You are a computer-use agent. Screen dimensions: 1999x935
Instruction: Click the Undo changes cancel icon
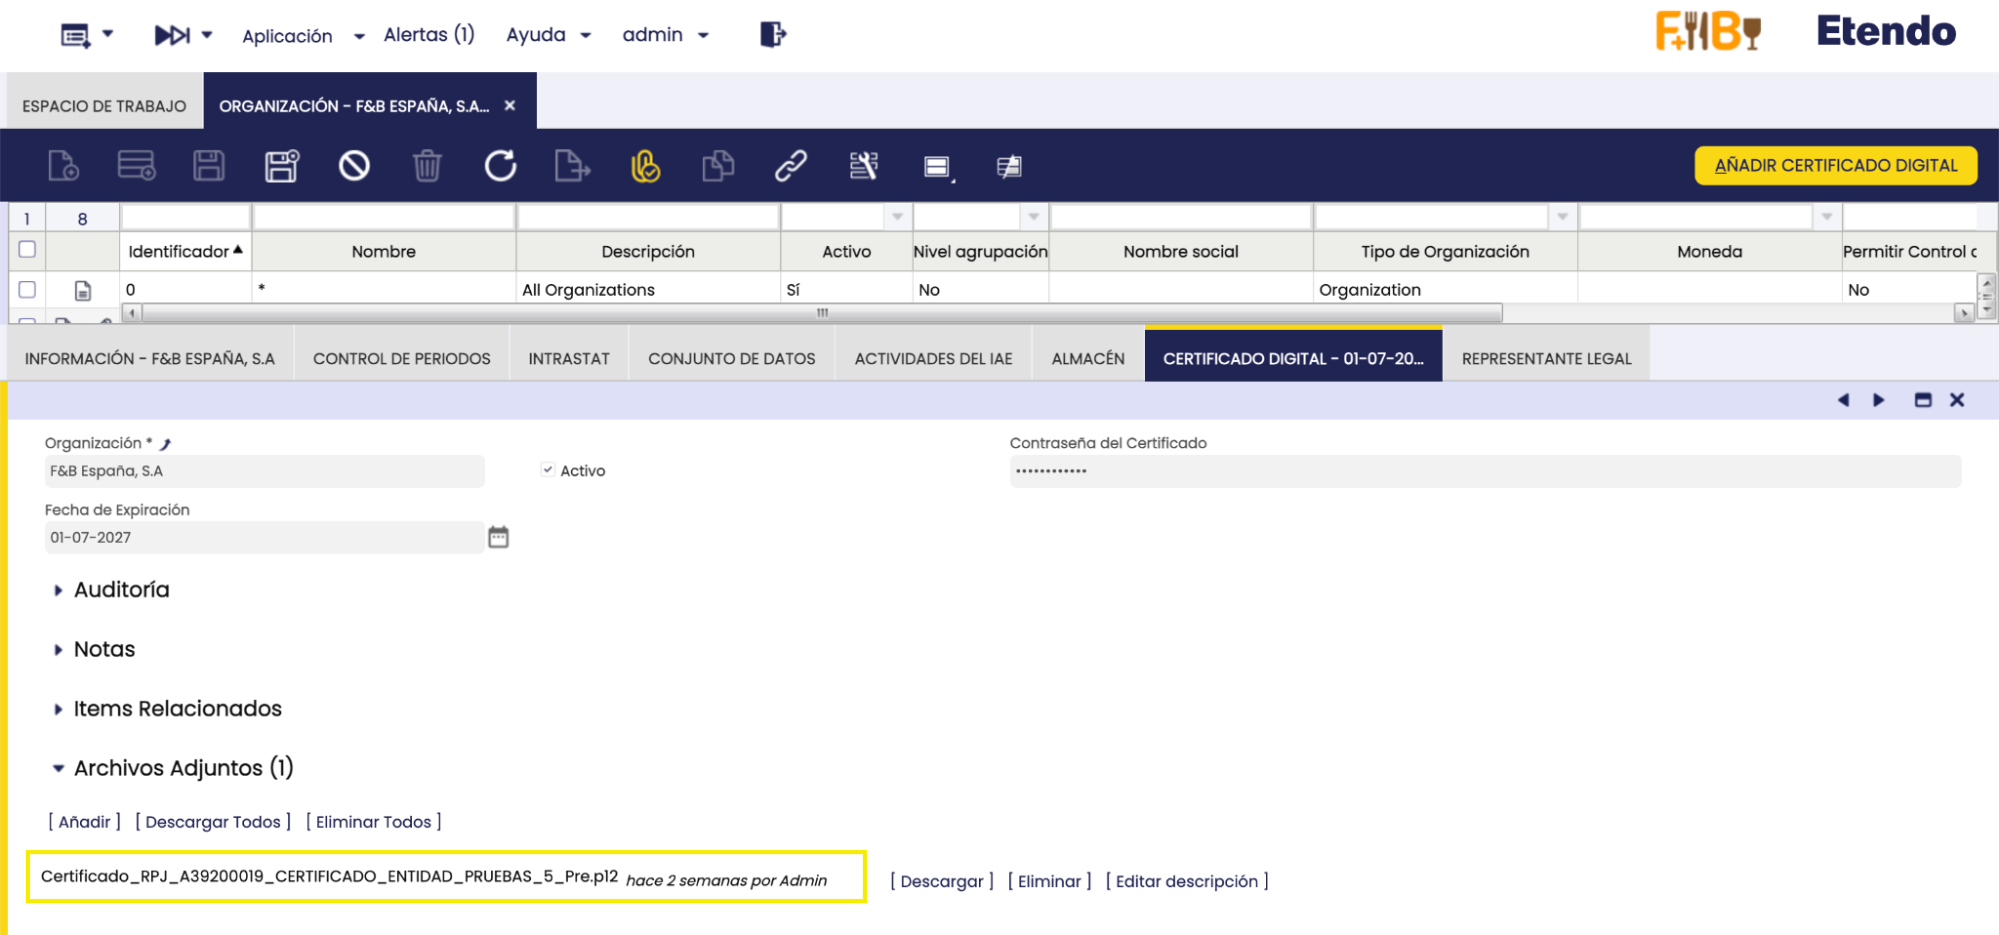click(x=354, y=166)
